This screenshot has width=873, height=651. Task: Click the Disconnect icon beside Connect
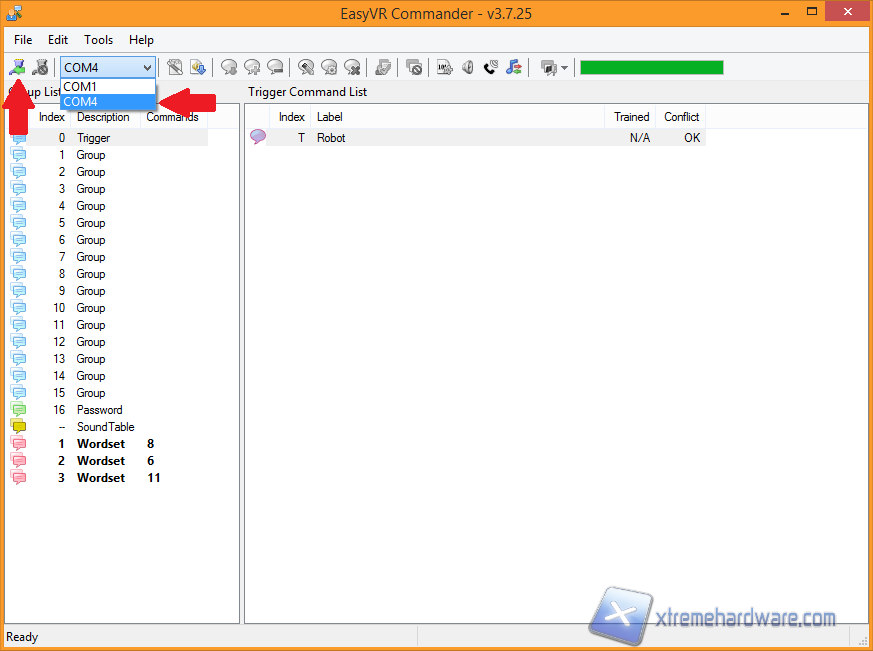(x=40, y=67)
